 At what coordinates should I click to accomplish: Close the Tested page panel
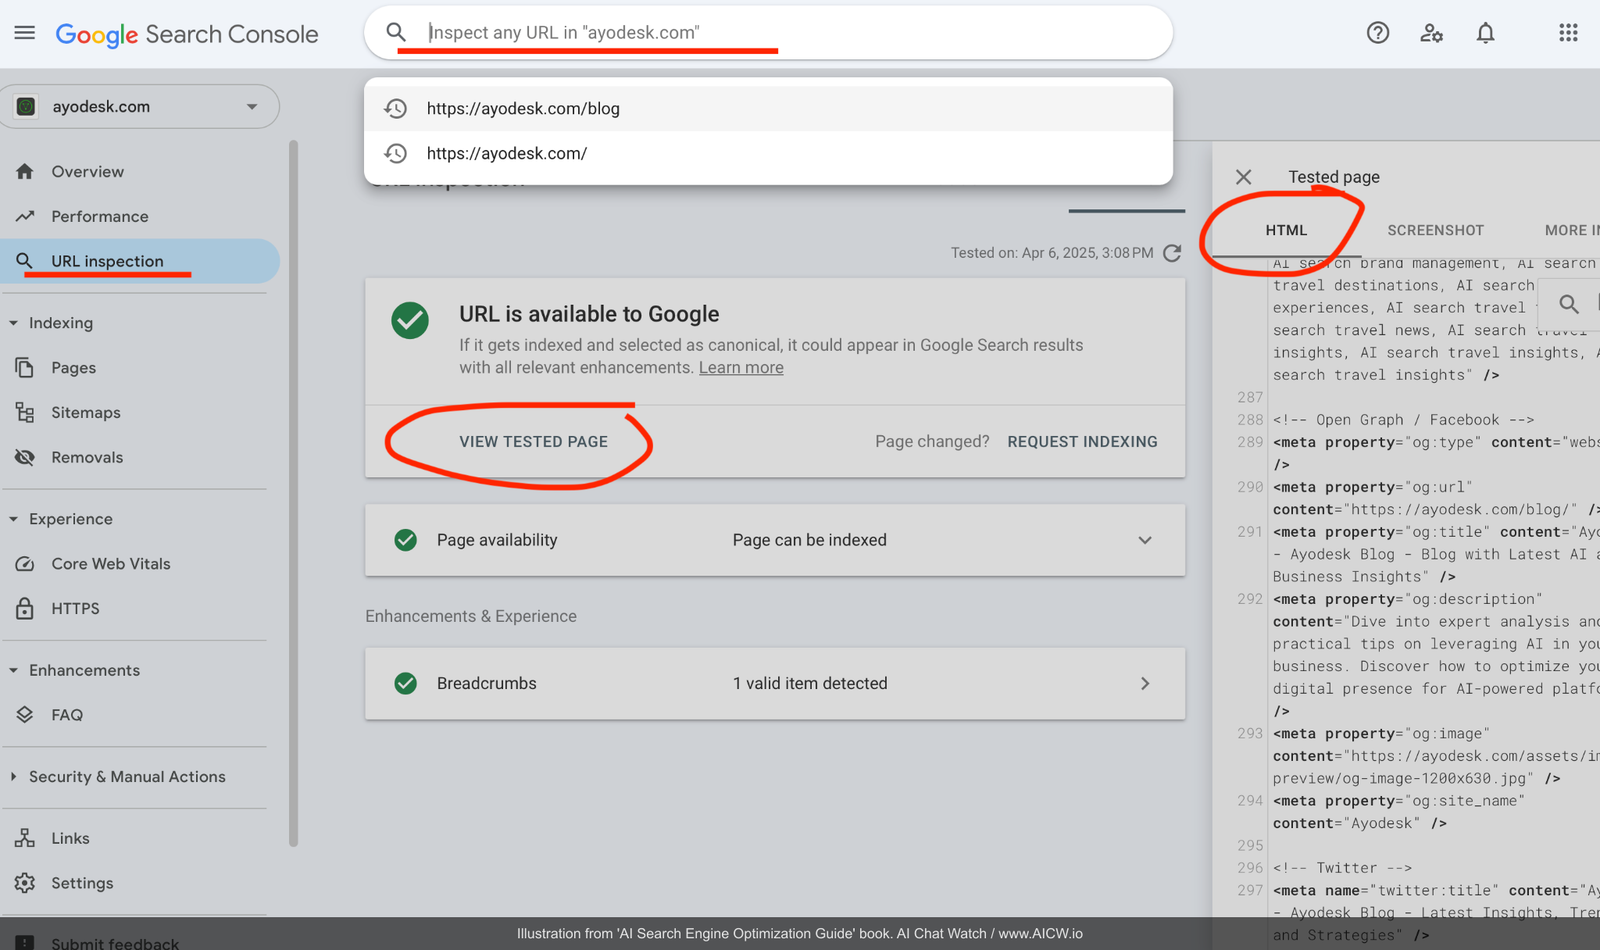coord(1243,177)
